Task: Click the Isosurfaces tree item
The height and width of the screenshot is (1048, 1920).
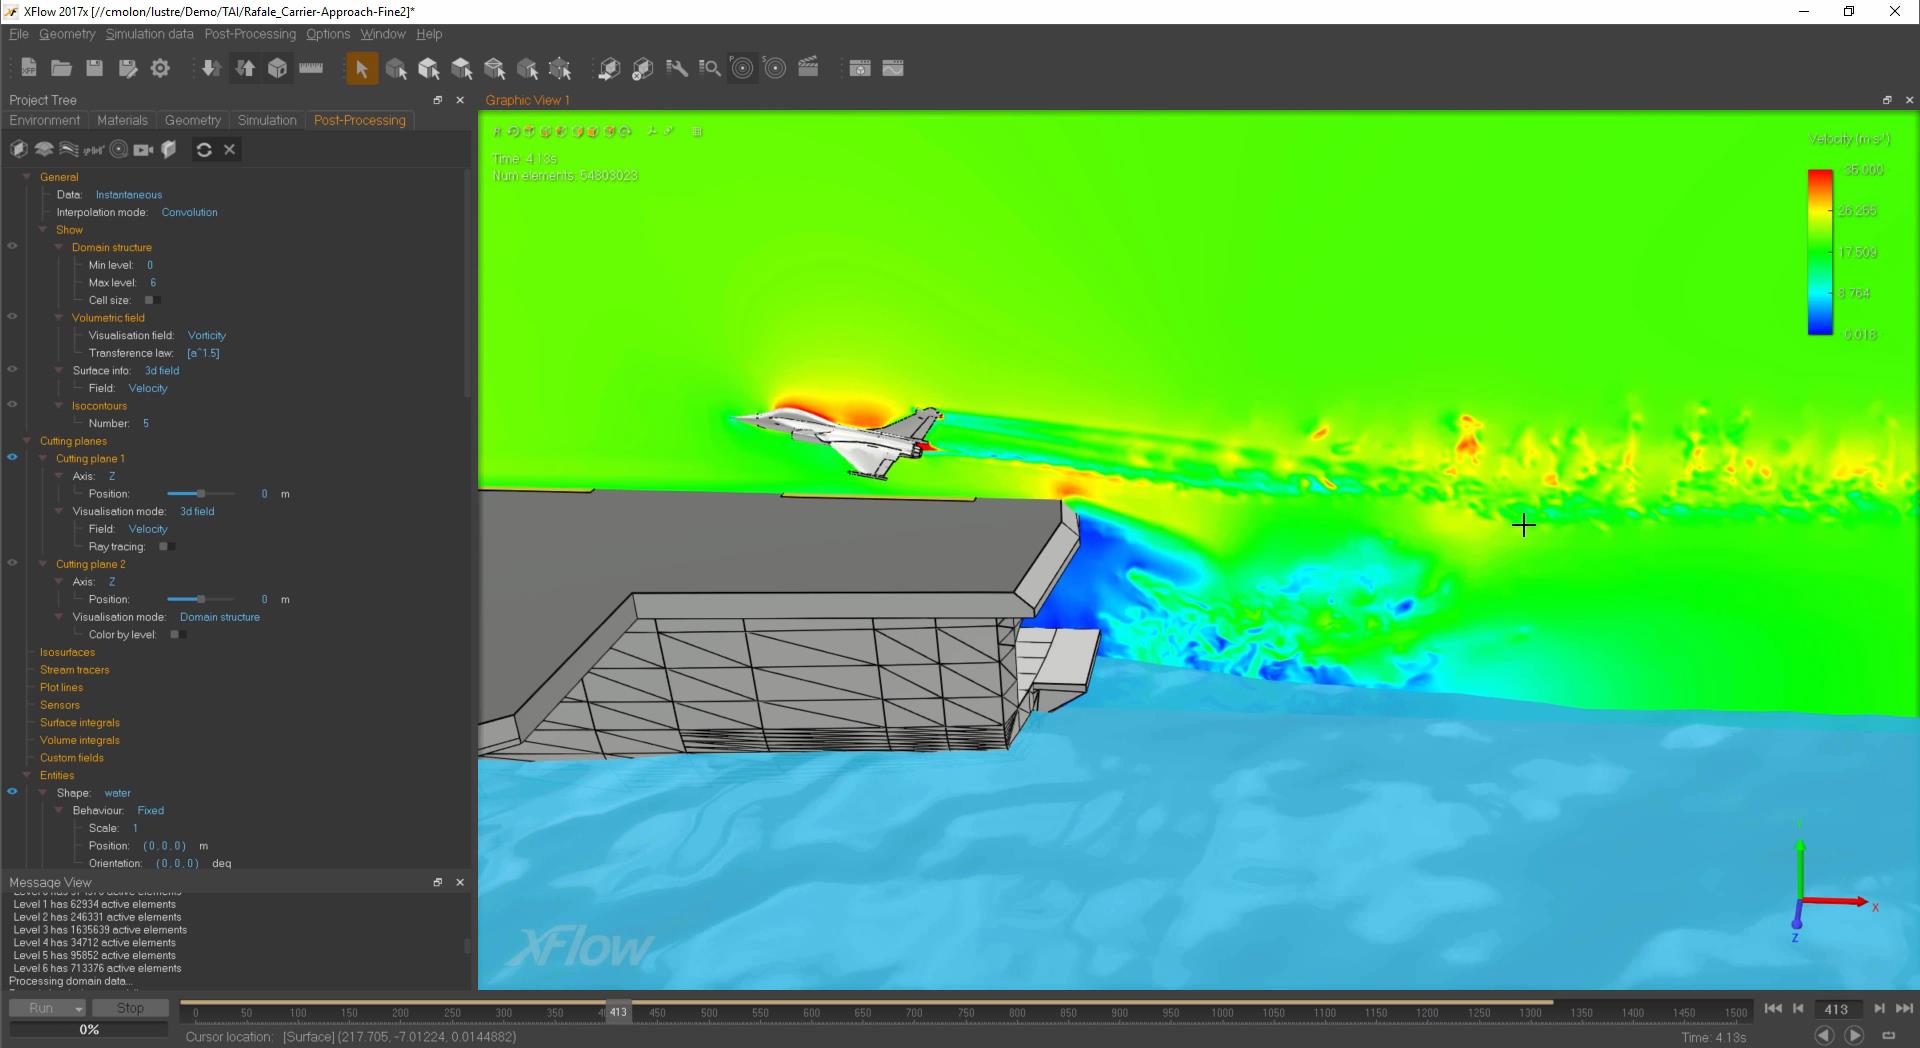Action: tap(68, 652)
